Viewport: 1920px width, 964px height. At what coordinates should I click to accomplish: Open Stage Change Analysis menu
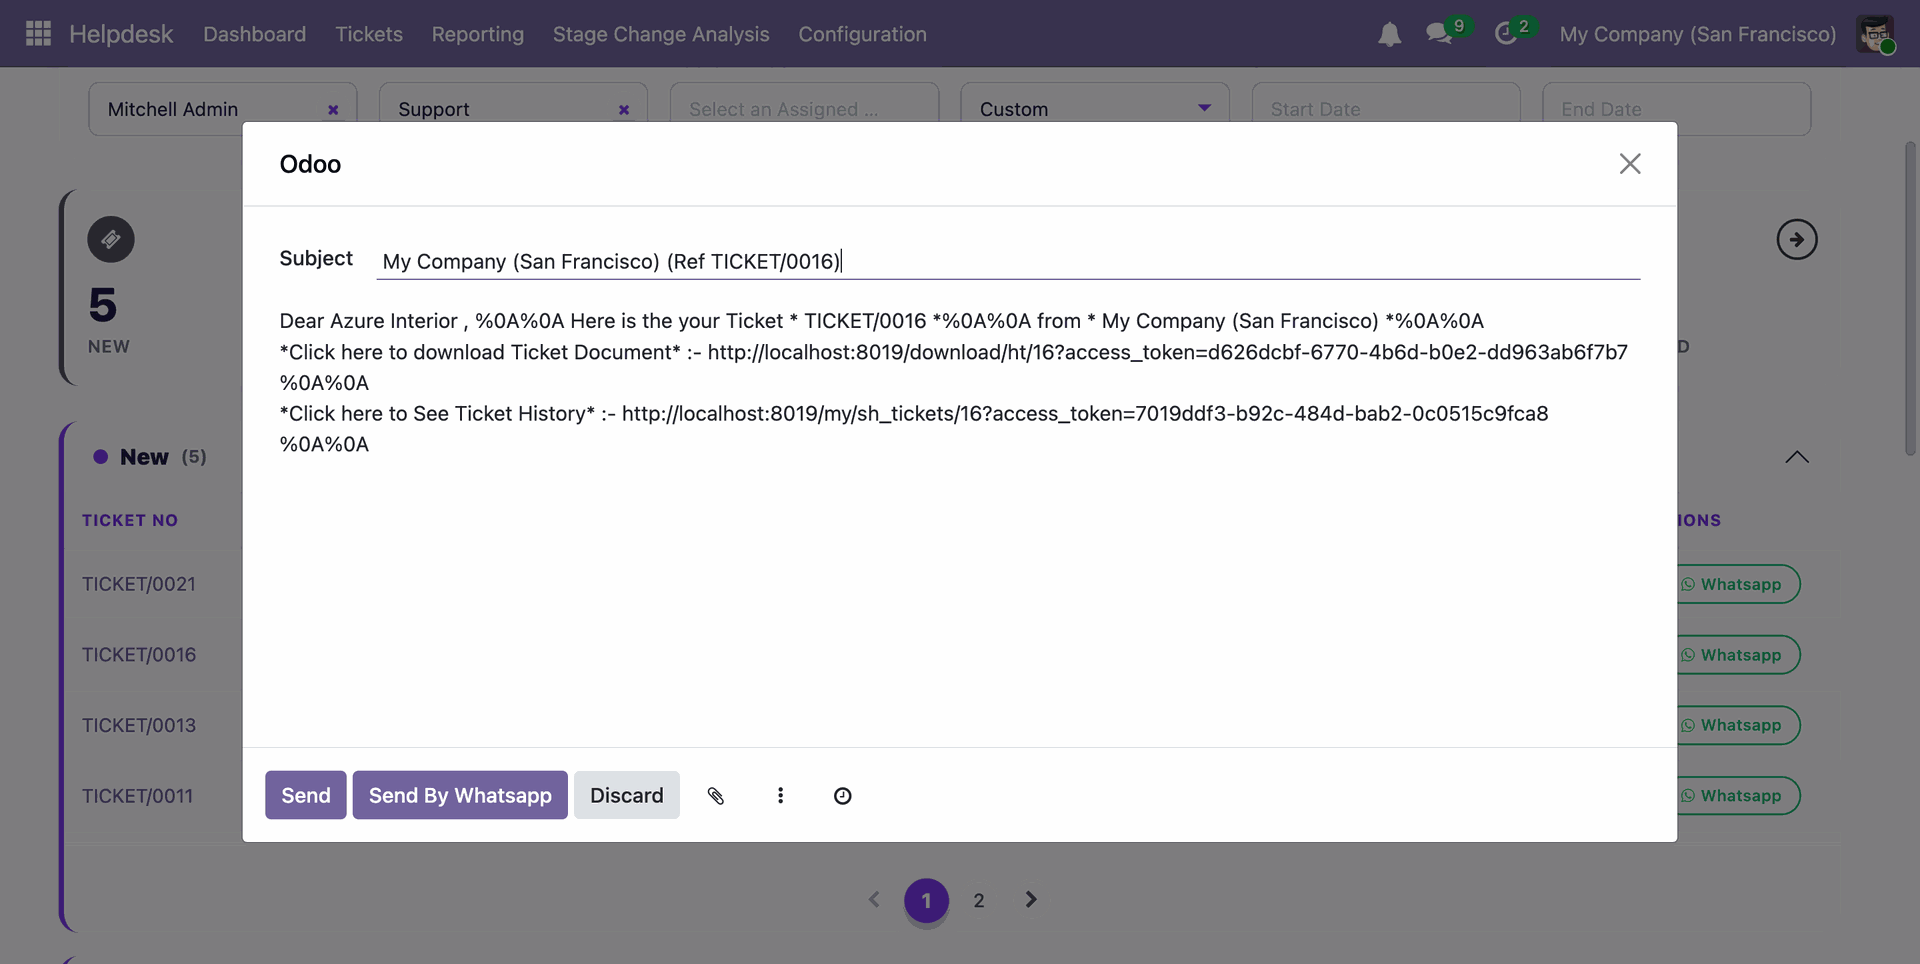point(661,34)
